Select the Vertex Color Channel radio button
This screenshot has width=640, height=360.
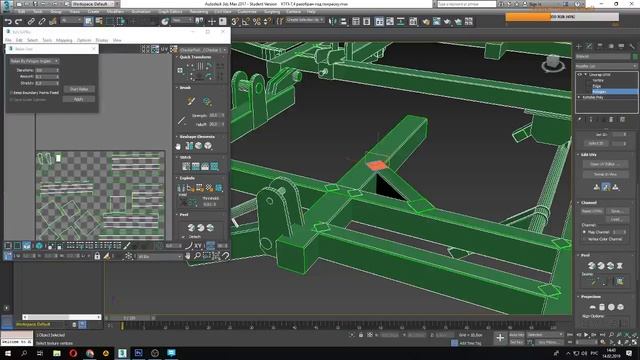coord(584,239)
